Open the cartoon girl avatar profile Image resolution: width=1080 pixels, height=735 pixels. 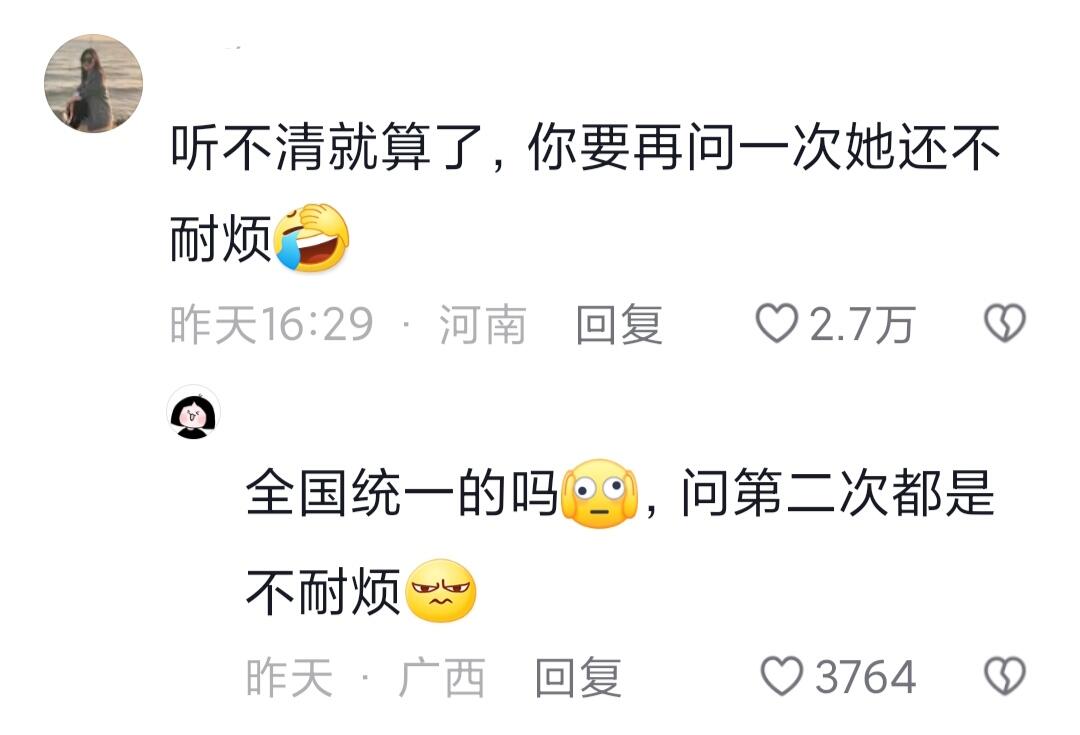[x=194, y=412]
